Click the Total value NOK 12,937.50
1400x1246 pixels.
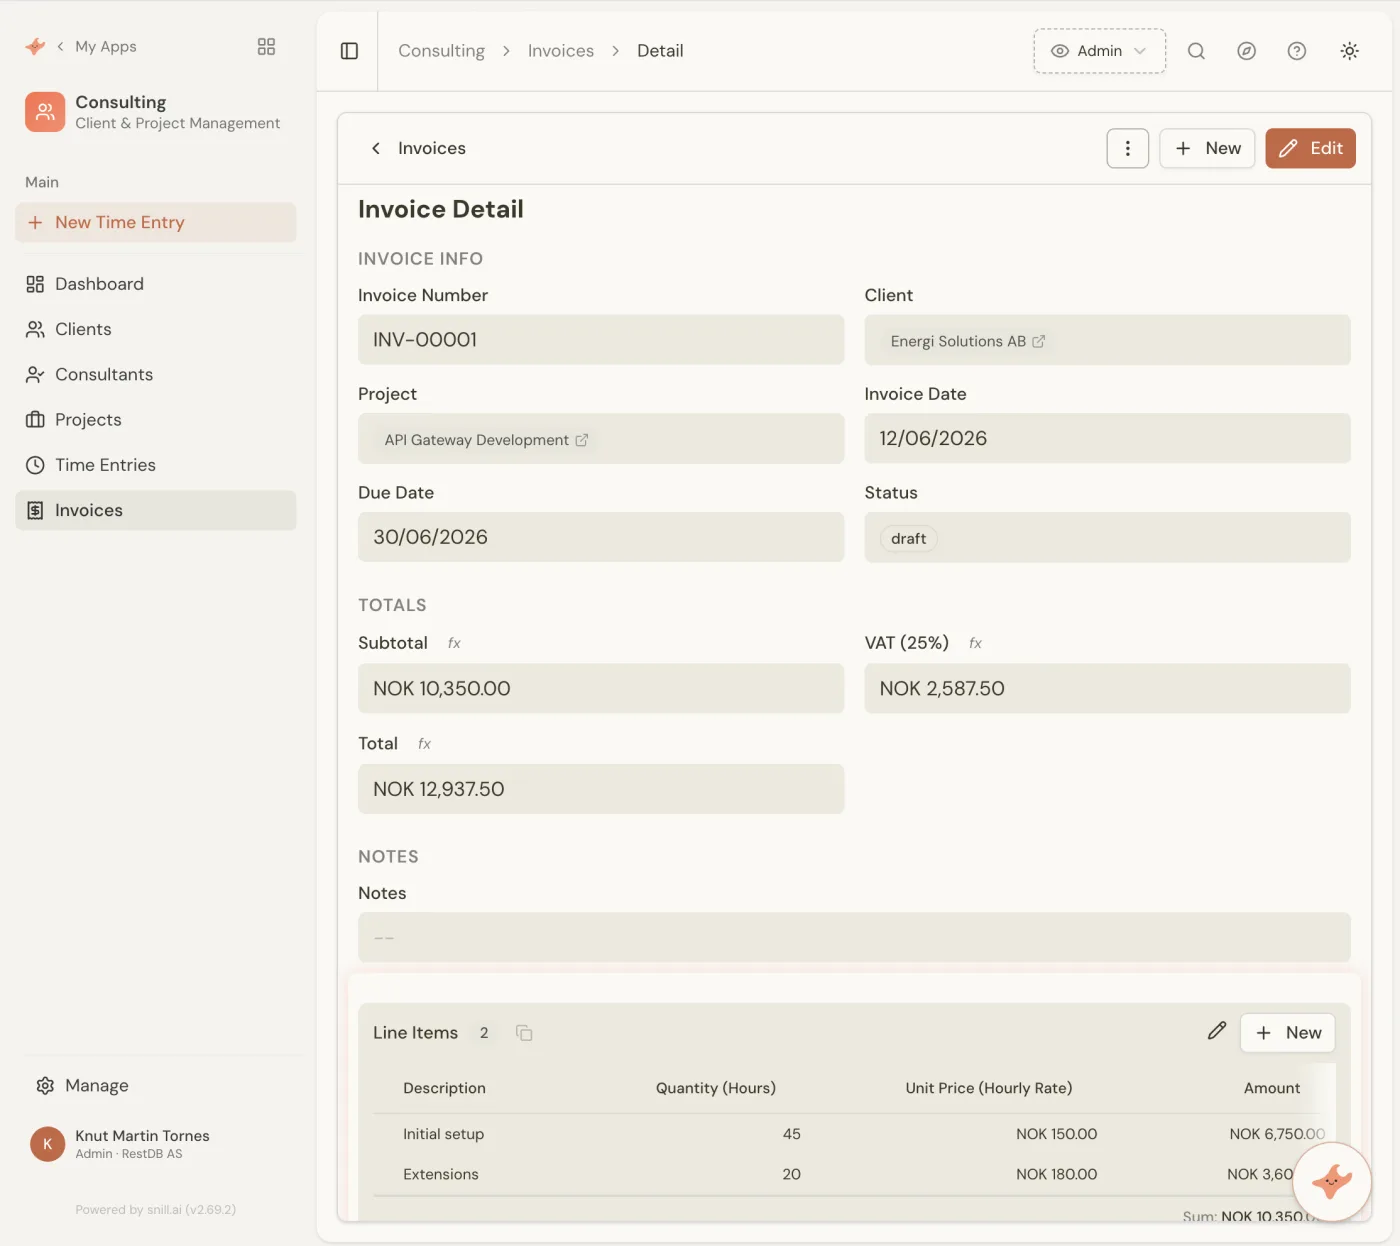[x=601, y=789]
